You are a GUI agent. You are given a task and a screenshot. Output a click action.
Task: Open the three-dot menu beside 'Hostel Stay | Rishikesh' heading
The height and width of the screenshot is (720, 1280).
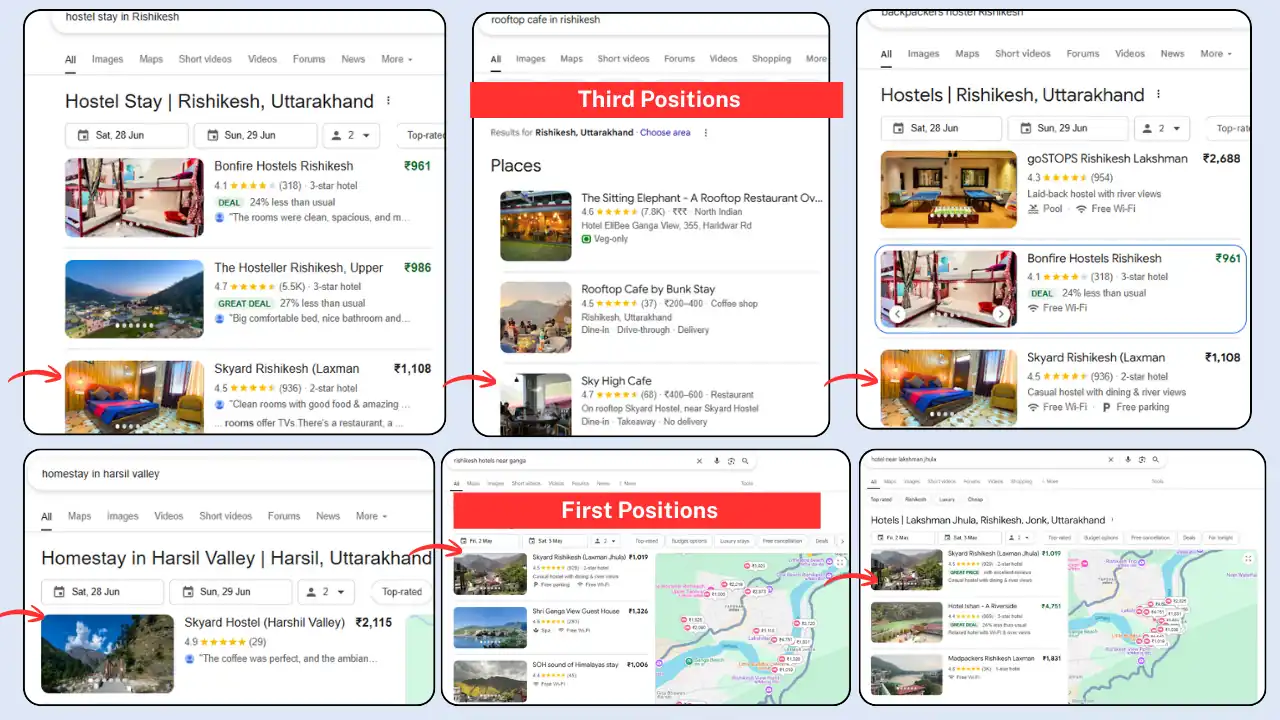[388, 101]
